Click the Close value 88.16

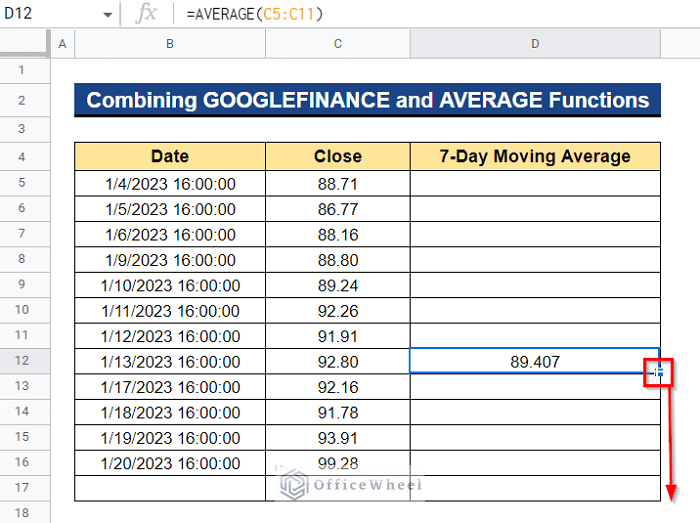(338, 234)
